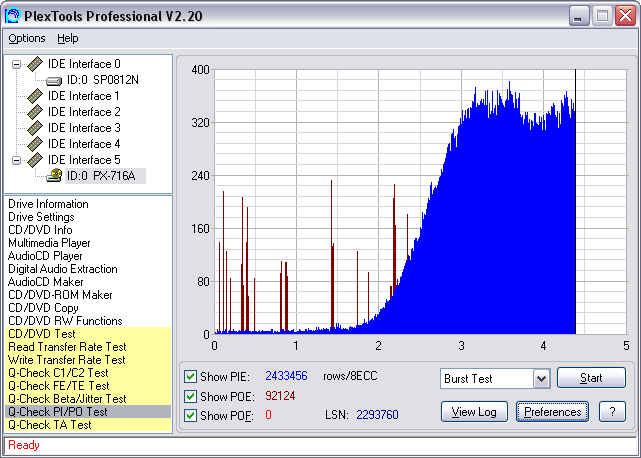The height and width of the screenshot is (458, 641).
Task: Select the IDE Interface 0 chip icon
Action: click(x=35, y=64)
